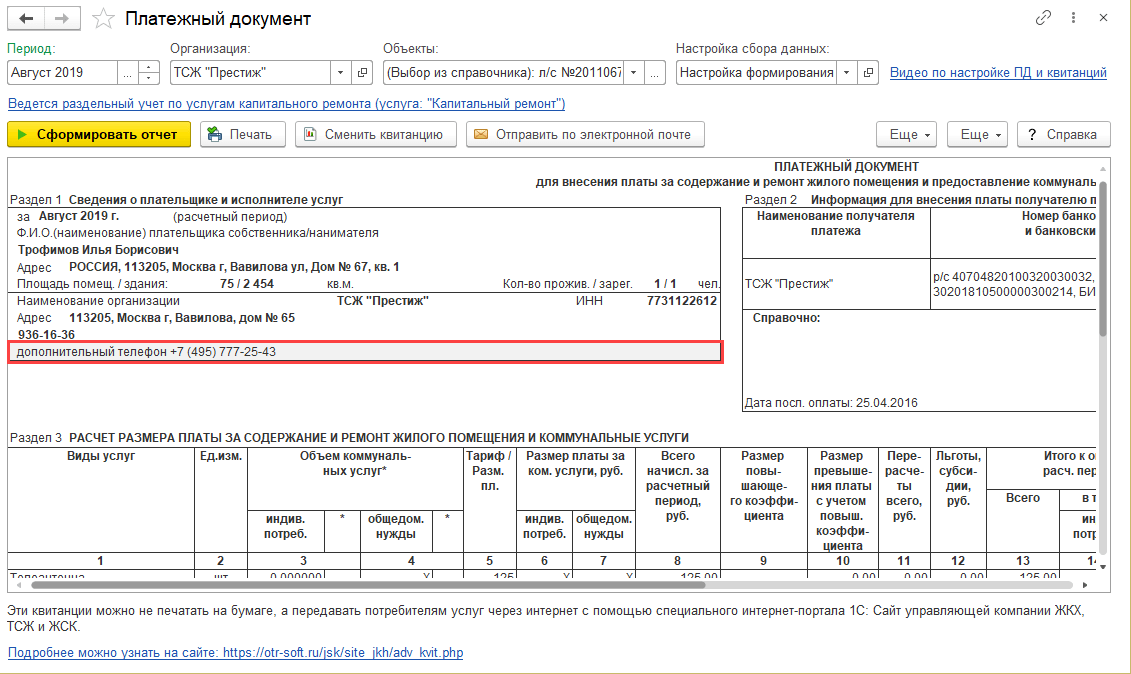Click the payer address line with Дом № 67, кв. 1
1131x674 pixels.
point(234,267)
